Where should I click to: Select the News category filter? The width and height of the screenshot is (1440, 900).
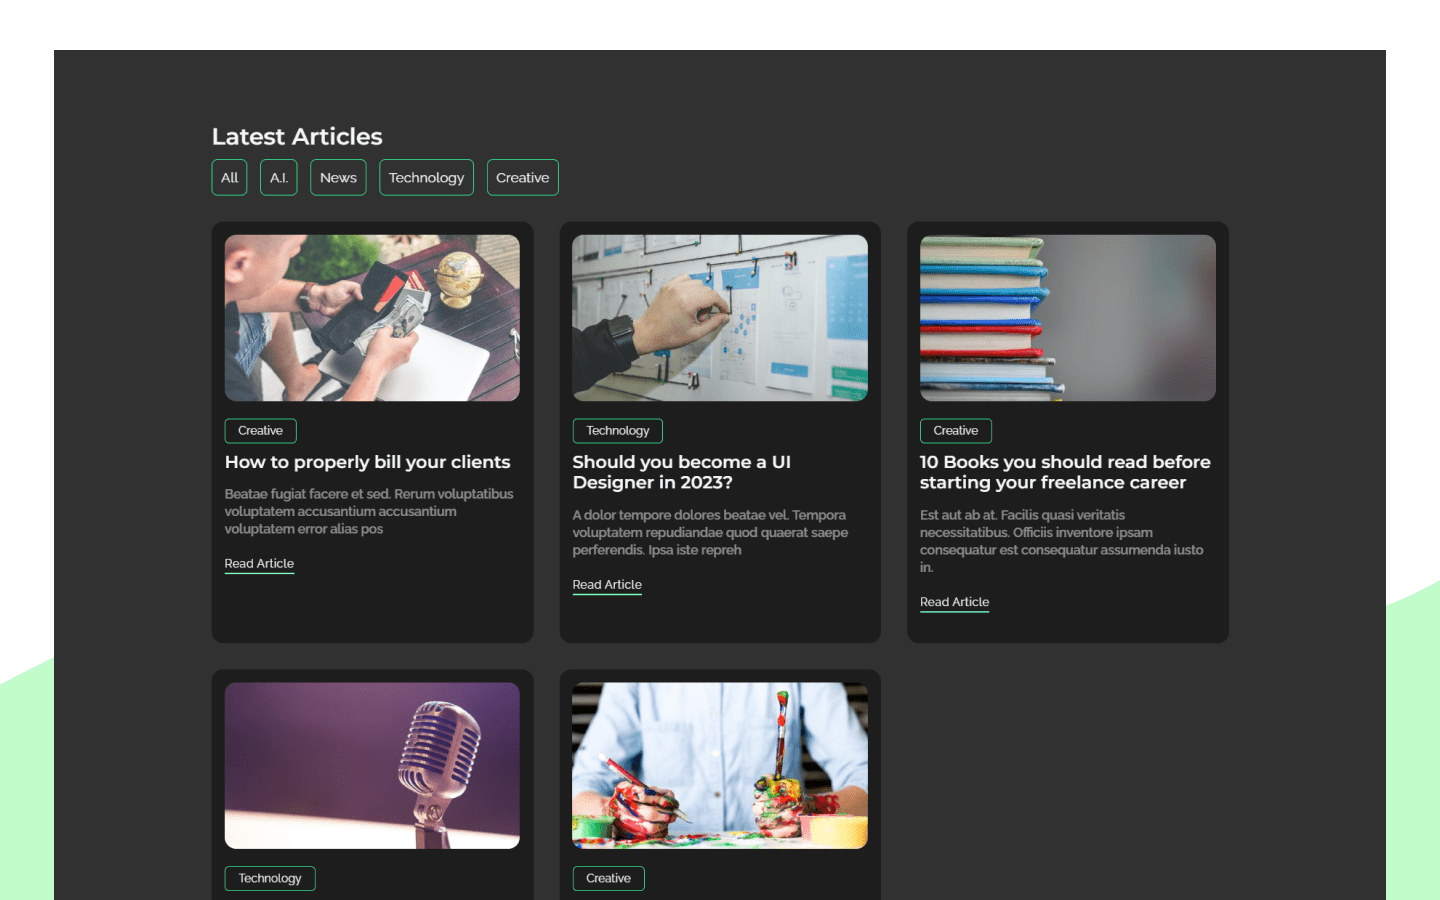coord(337,177)
